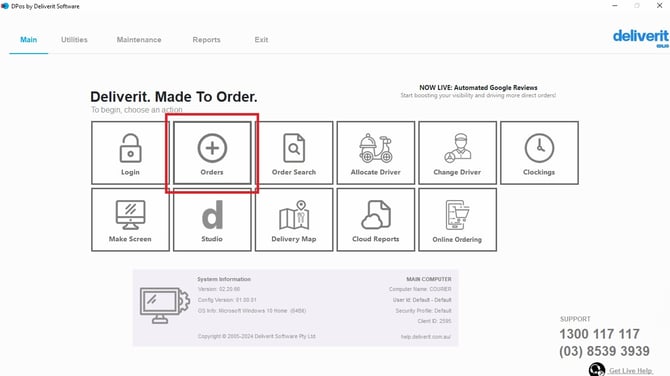Image resolution: width=670 pixels, height=376 pixels.
Task: Select the Main tab
Action: 29,40
